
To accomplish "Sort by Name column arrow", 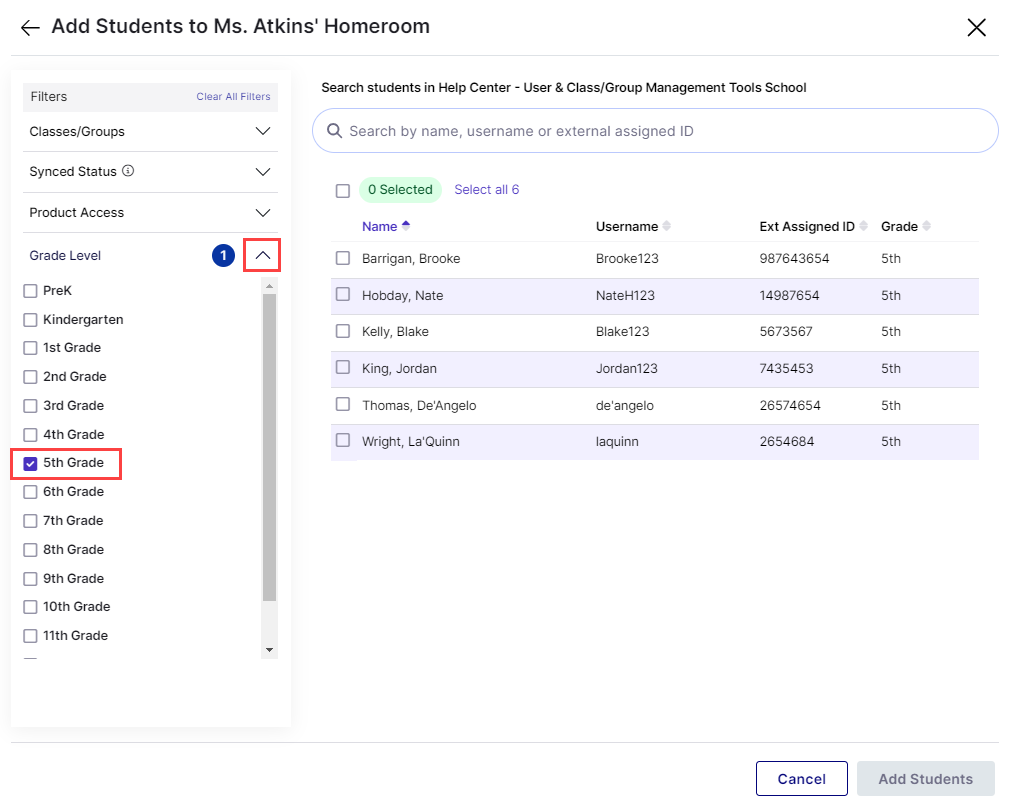I will (406, 225).
